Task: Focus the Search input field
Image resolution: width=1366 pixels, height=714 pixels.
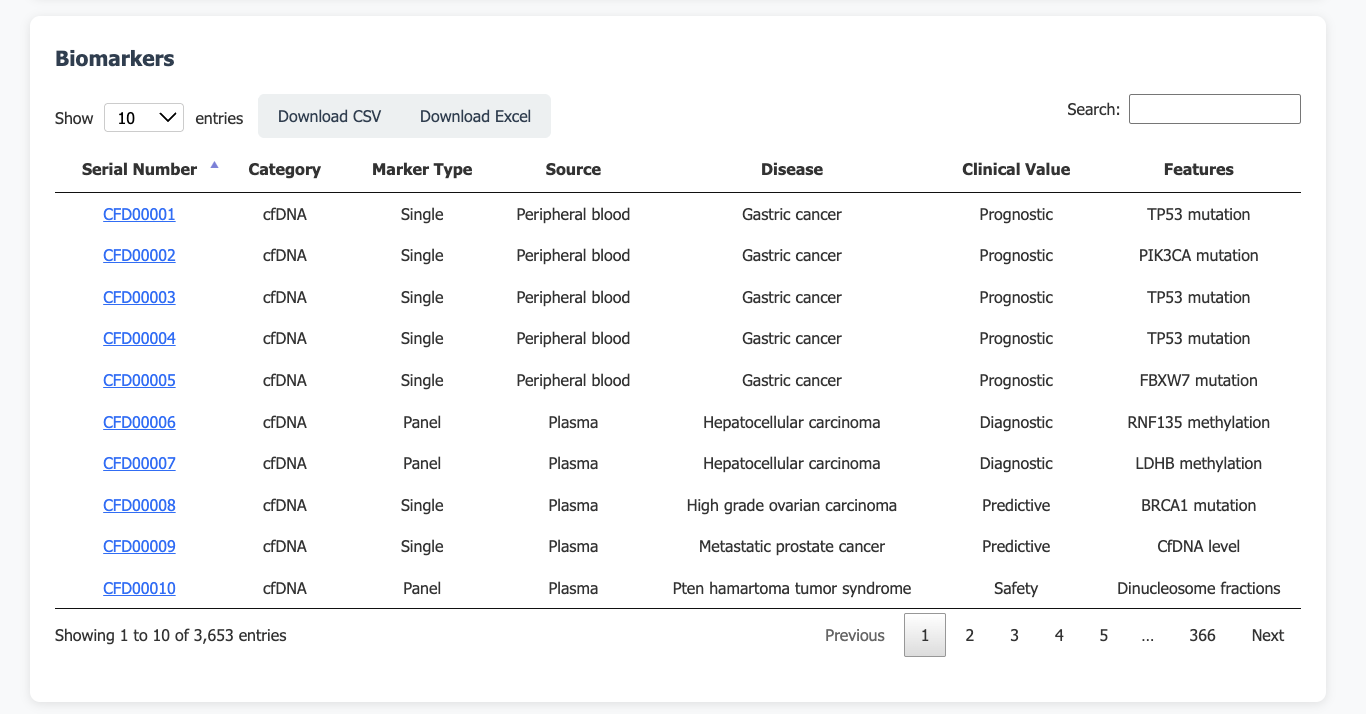Action: point(1215,109)
